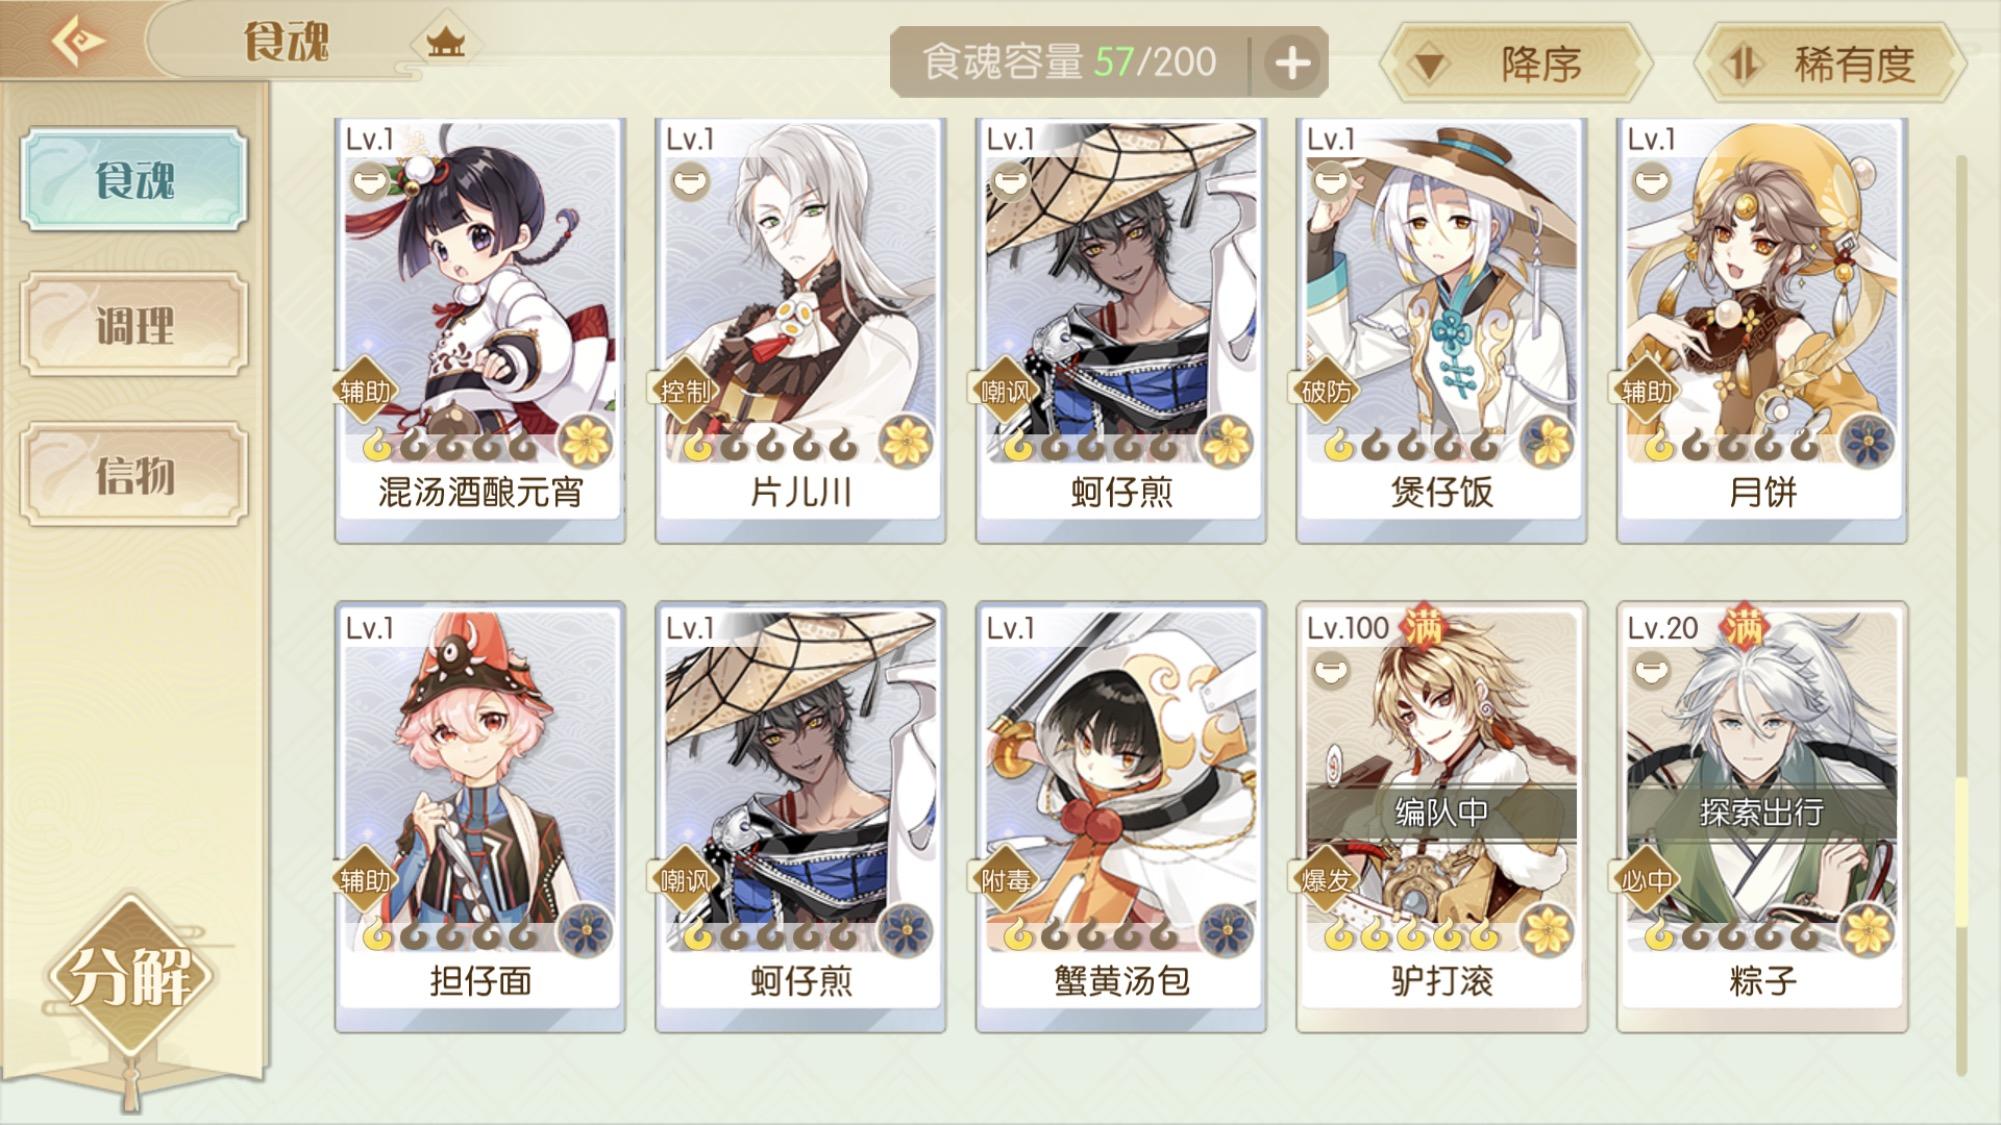The width and height of the screenshot is (2001, 1125).
Task: Add food soul capacity with plus icon
Action: coord(1292,63)
